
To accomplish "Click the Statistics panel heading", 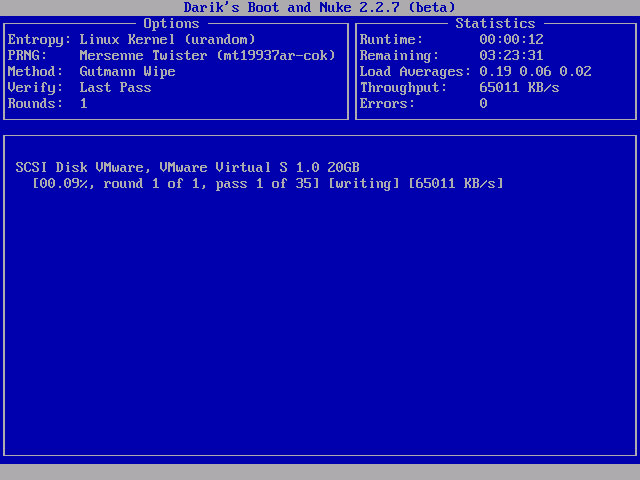I will 495,24.
